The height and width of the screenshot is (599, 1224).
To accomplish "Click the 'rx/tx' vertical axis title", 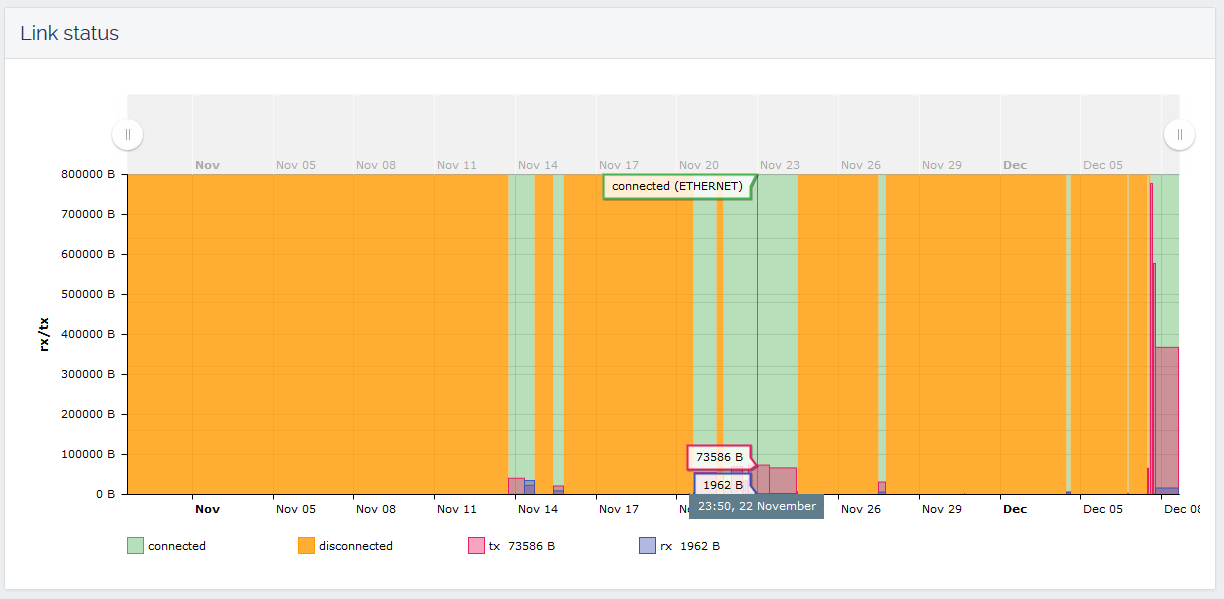I will point(44,333).
